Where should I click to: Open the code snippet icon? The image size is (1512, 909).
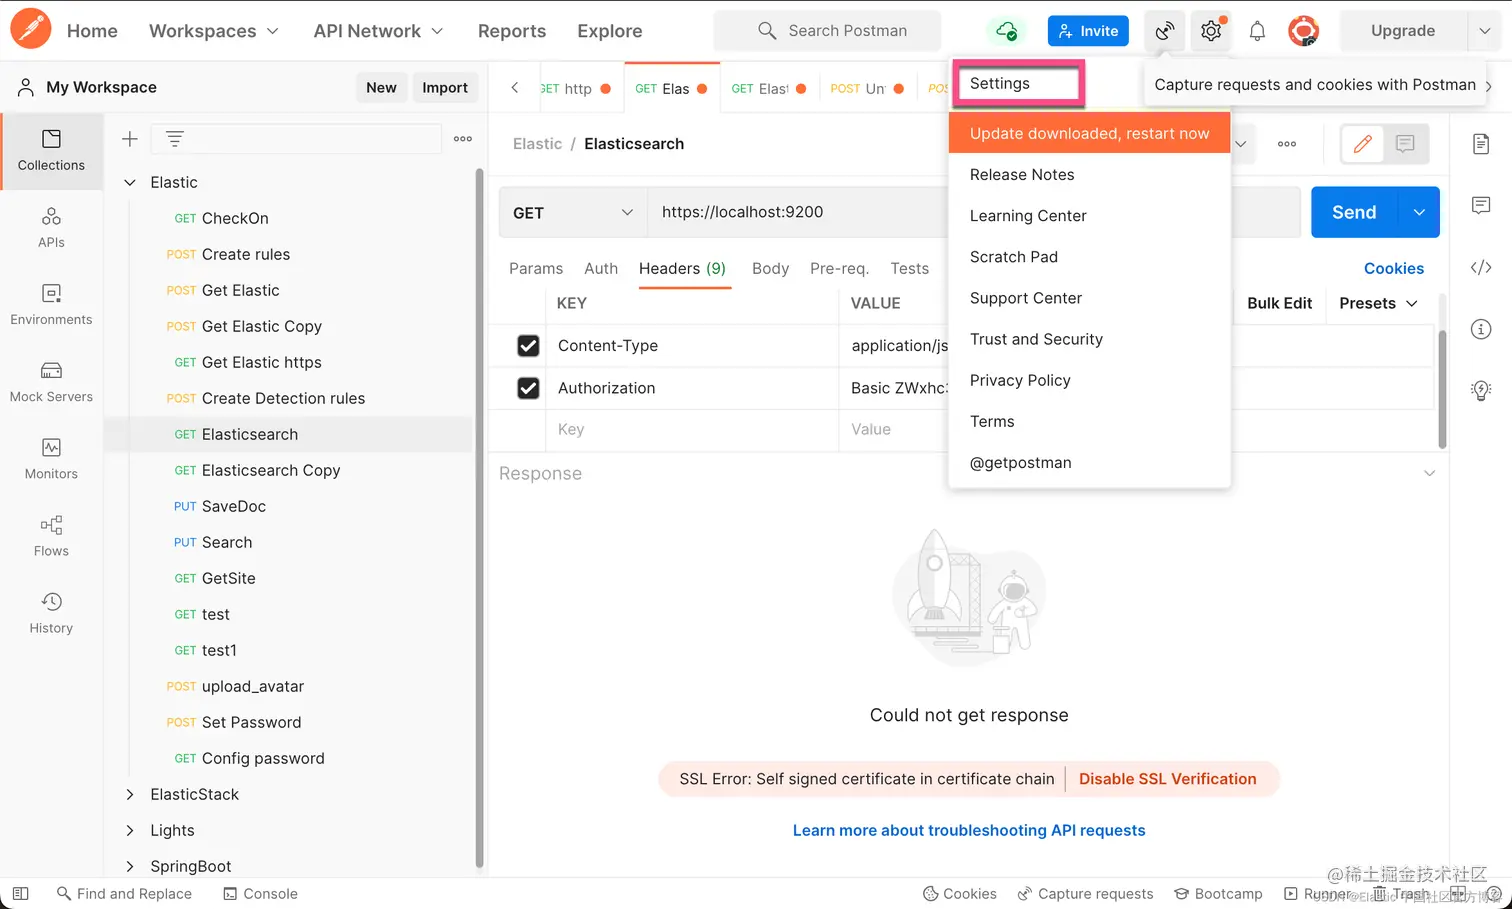click(1481, 267)
